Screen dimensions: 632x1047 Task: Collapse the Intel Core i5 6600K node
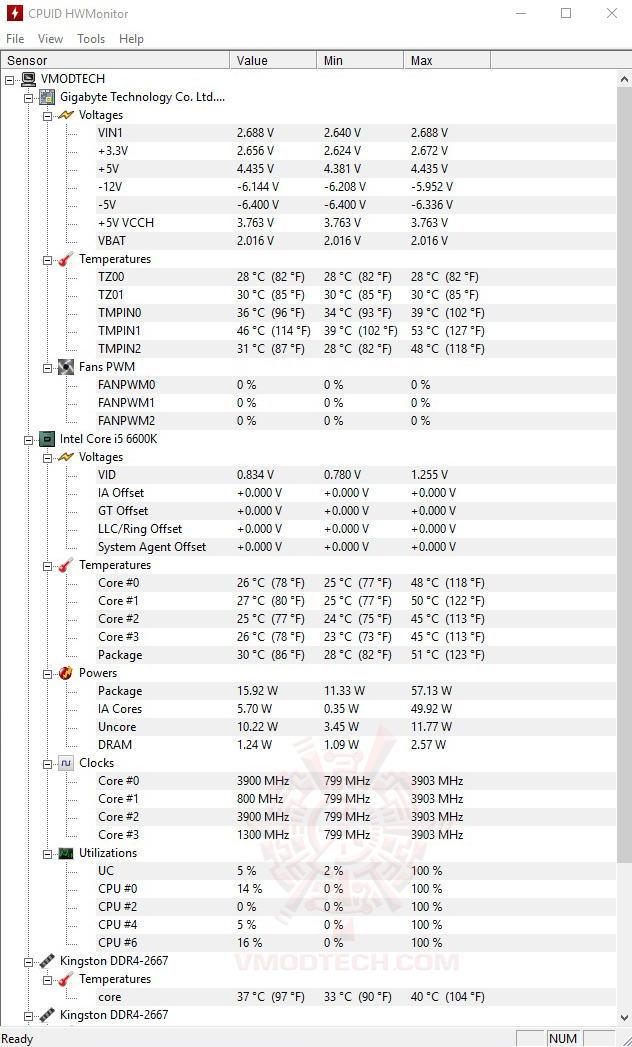[28, 439]
